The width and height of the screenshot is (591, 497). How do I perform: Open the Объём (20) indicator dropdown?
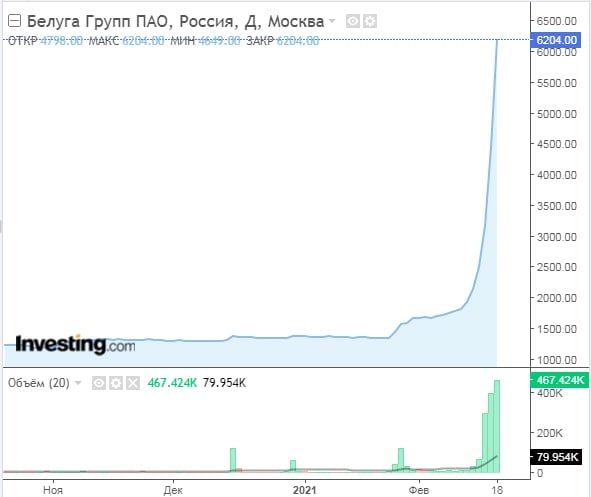[78, 383]
